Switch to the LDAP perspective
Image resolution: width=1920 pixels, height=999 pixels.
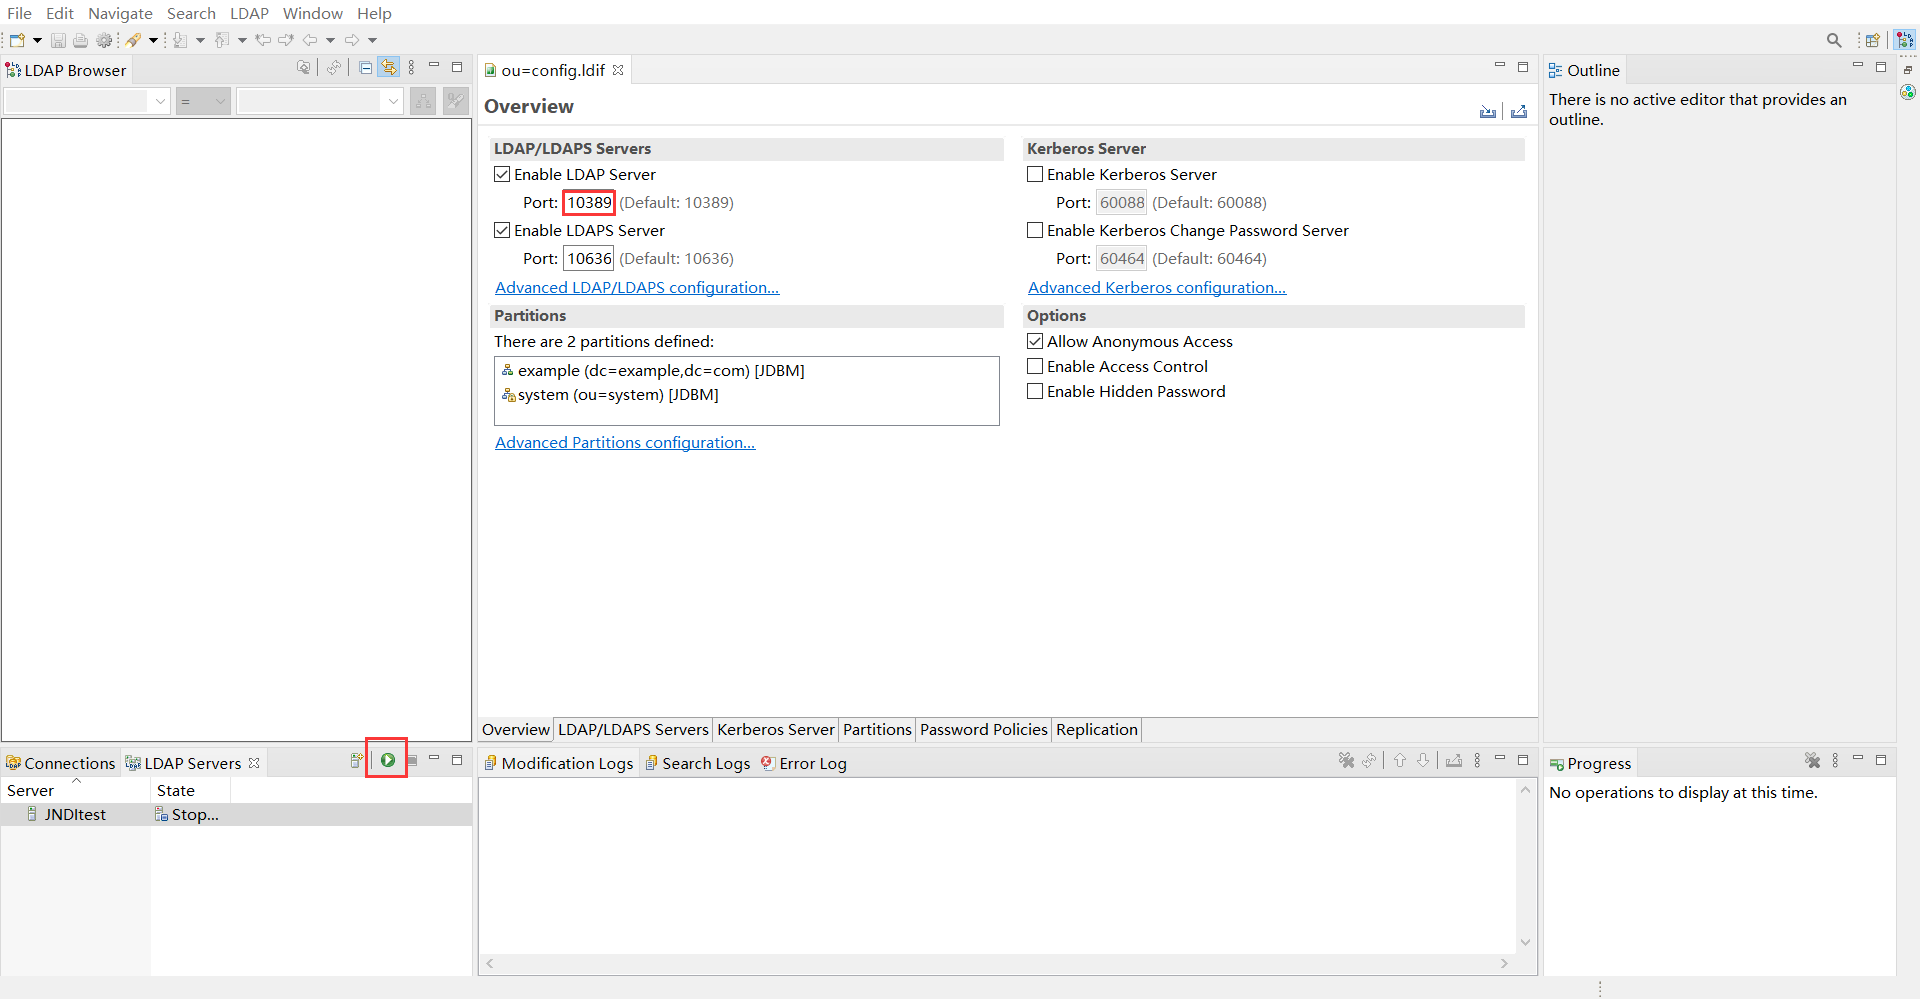[x=1905, y=40]
